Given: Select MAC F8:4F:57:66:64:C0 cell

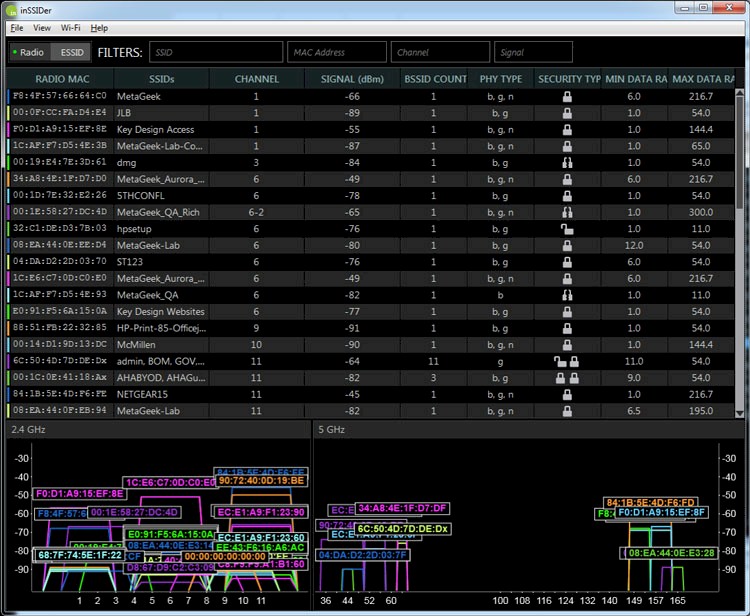Looking at the screenshot, I should [60, 96].
